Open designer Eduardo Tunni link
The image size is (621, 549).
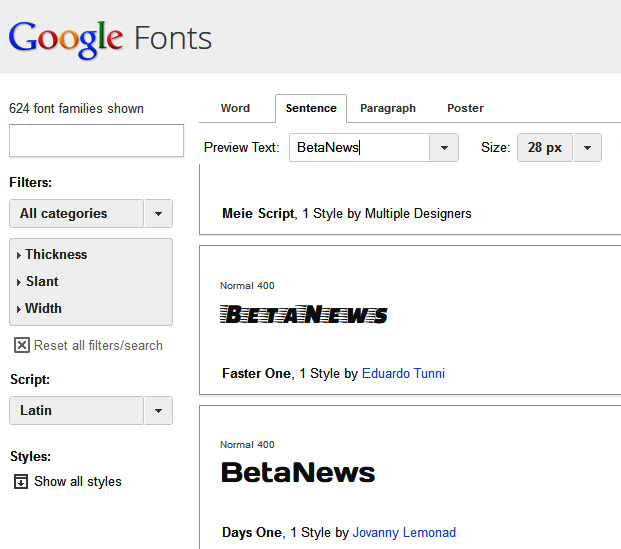pos(403,373)
